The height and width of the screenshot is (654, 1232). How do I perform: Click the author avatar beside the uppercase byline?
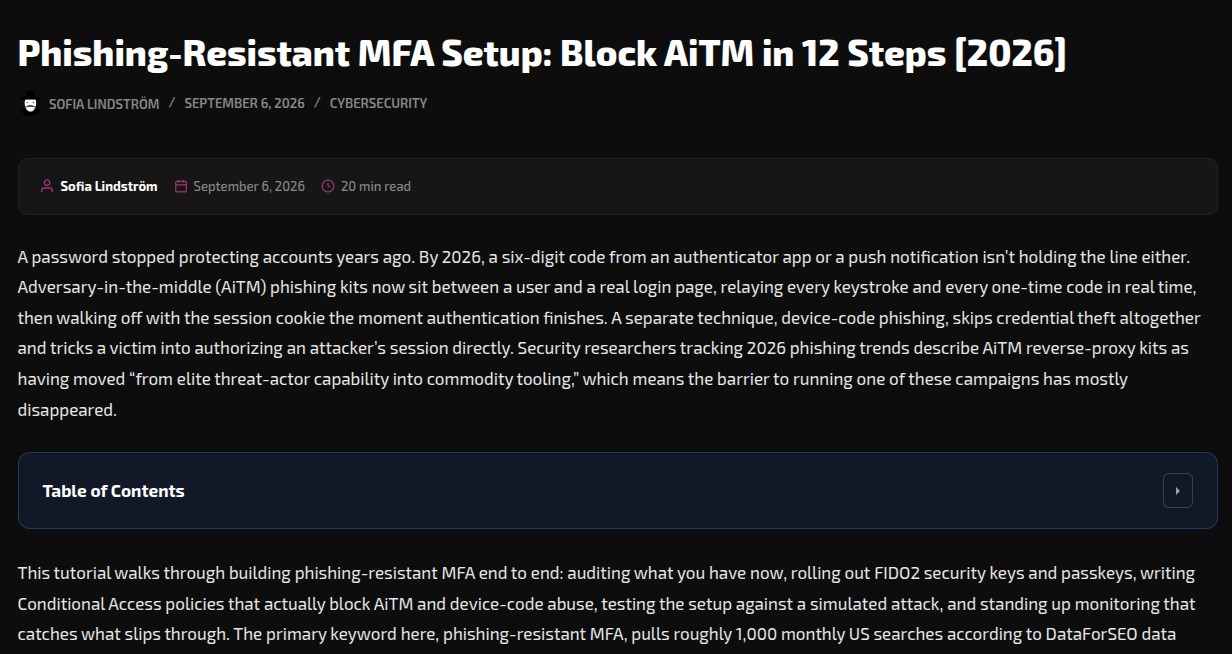tap(30, 103)
